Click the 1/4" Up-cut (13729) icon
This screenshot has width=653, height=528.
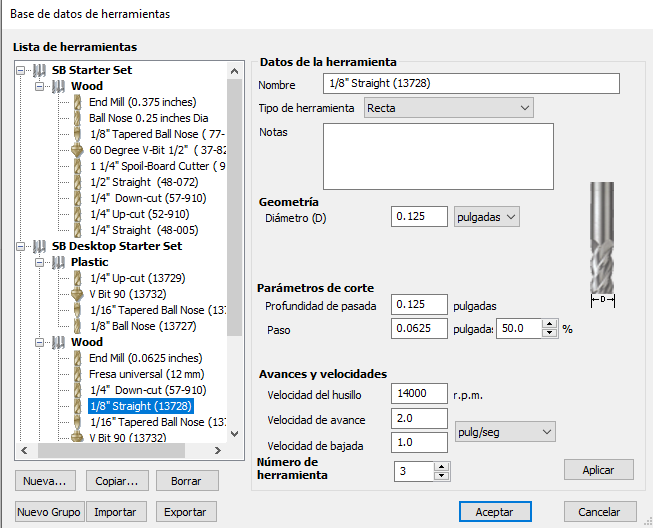(77, 278)
